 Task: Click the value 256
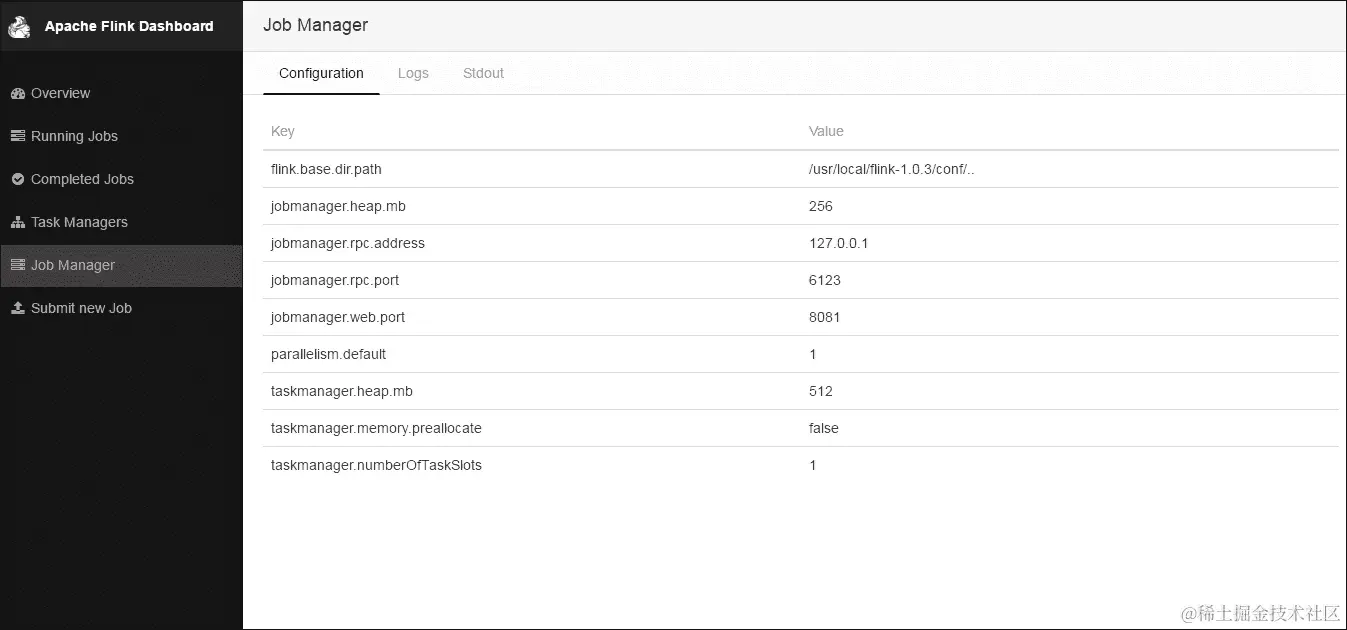[x=820, y=206]
